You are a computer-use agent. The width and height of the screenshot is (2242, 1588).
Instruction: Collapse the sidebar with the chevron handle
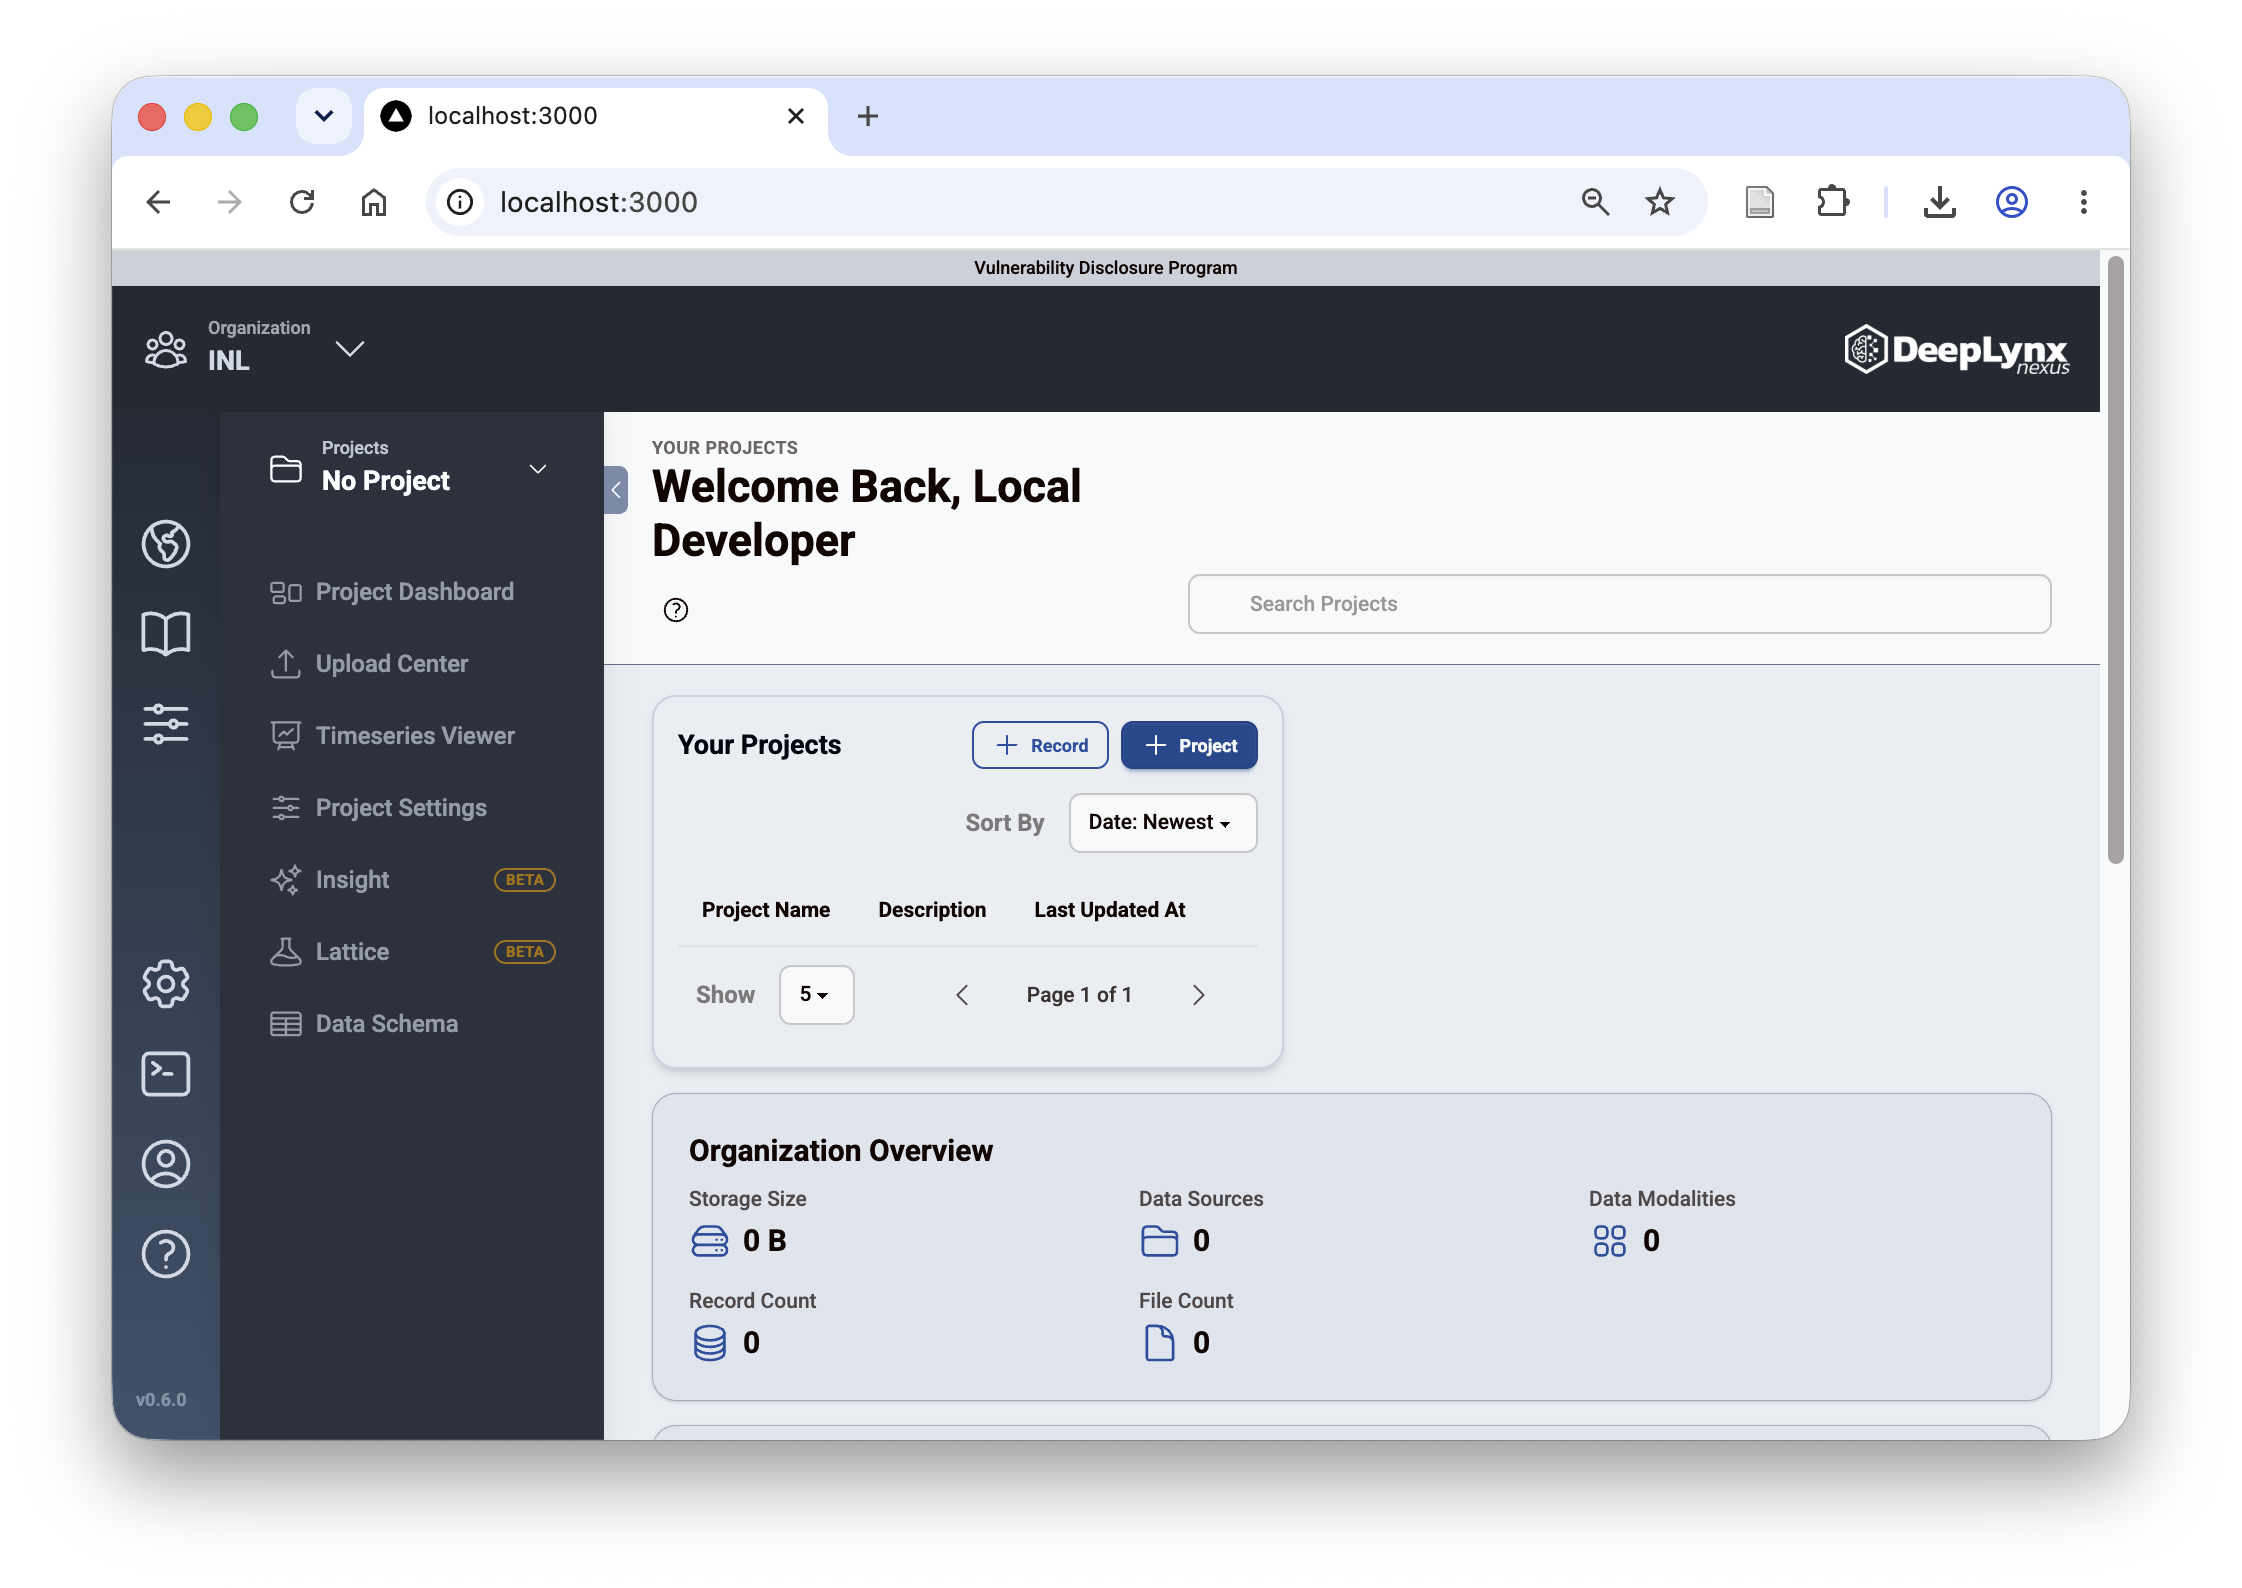click(616, 490)
